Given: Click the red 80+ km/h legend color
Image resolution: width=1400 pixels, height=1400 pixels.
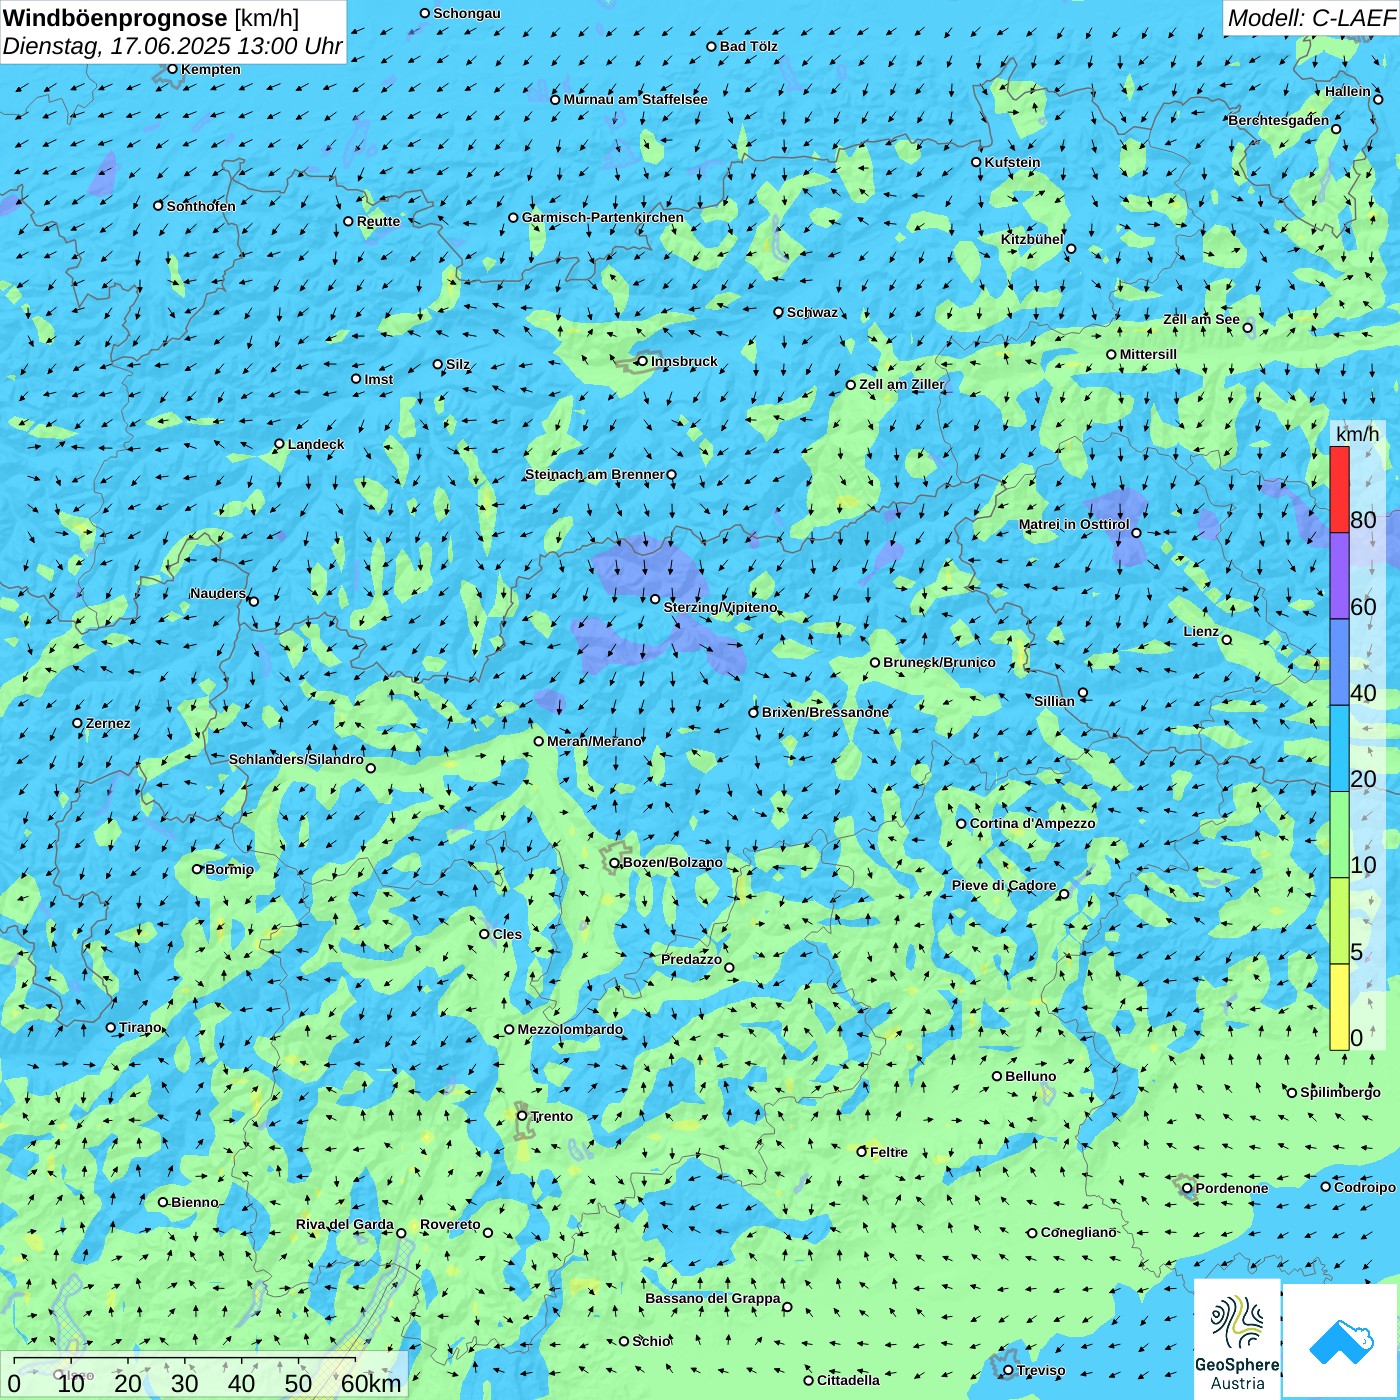Looking at the screenshot, I should (1339, 489).
